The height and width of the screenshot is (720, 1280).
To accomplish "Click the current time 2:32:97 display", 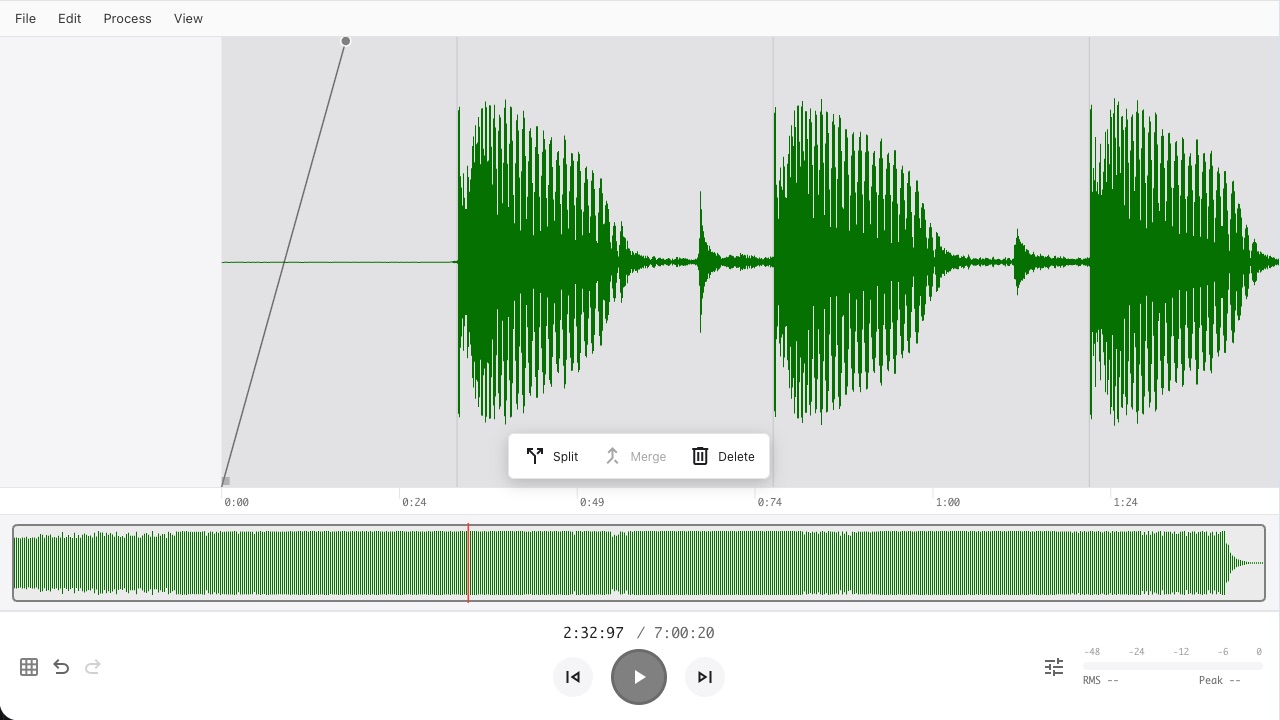I will [x=593, y=633].
